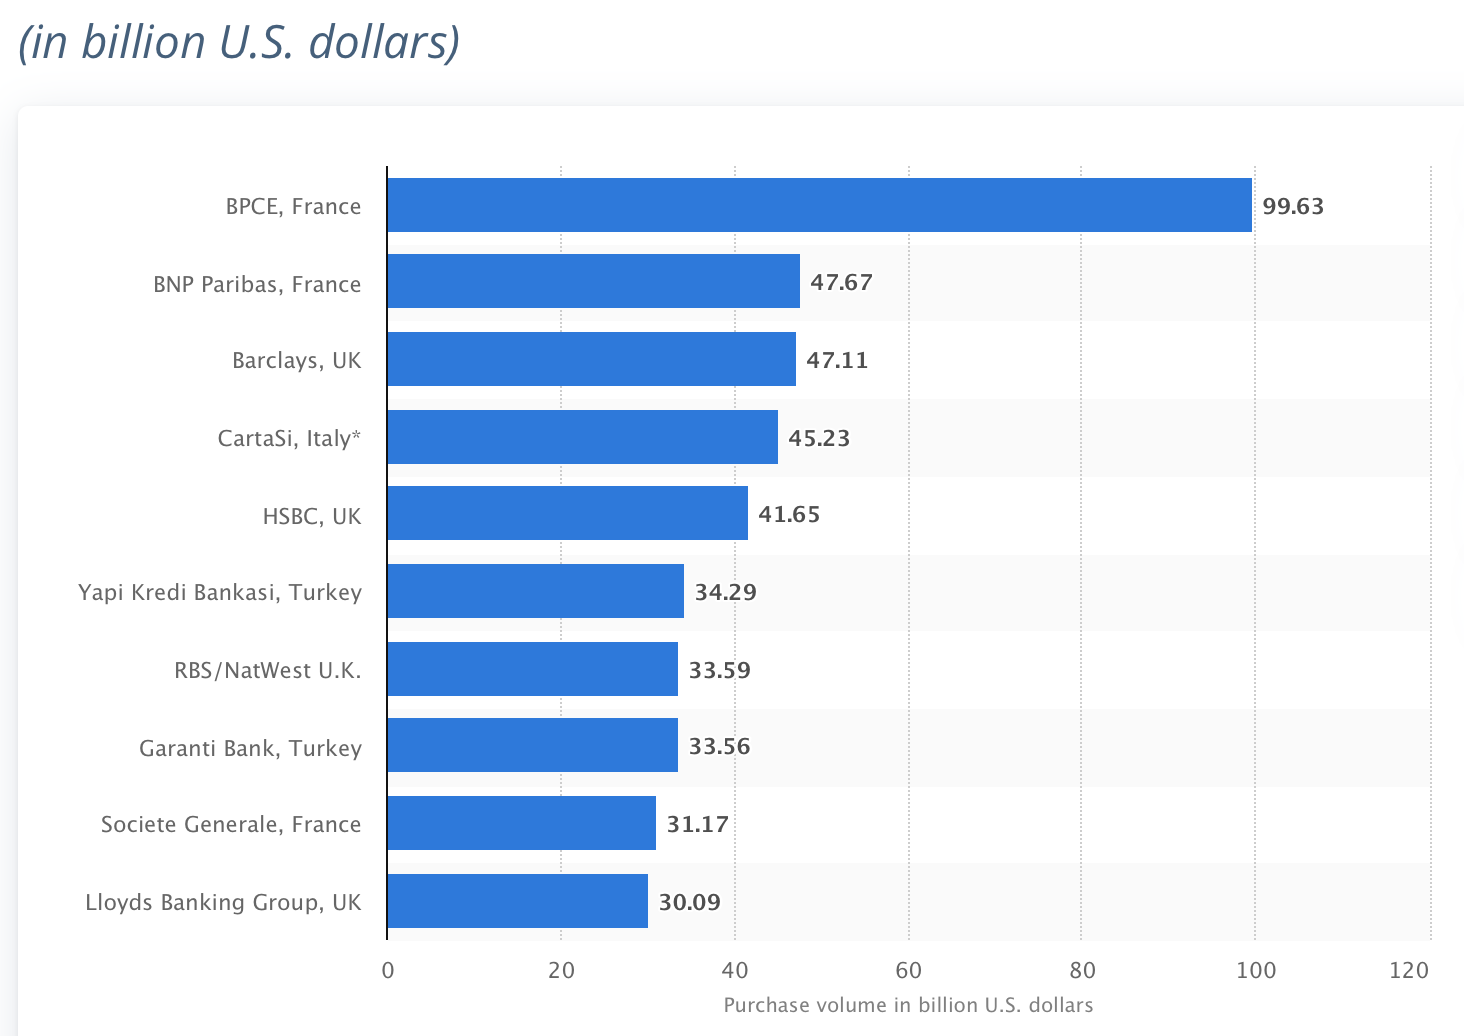Click the 47.67 value label

point(841,282)
